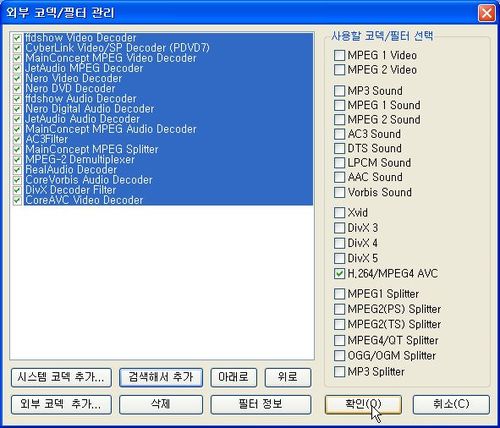Tick the MP3 Splitter checkbox
This screenshot has width=500, height=428.
click(x=339, y=371)
